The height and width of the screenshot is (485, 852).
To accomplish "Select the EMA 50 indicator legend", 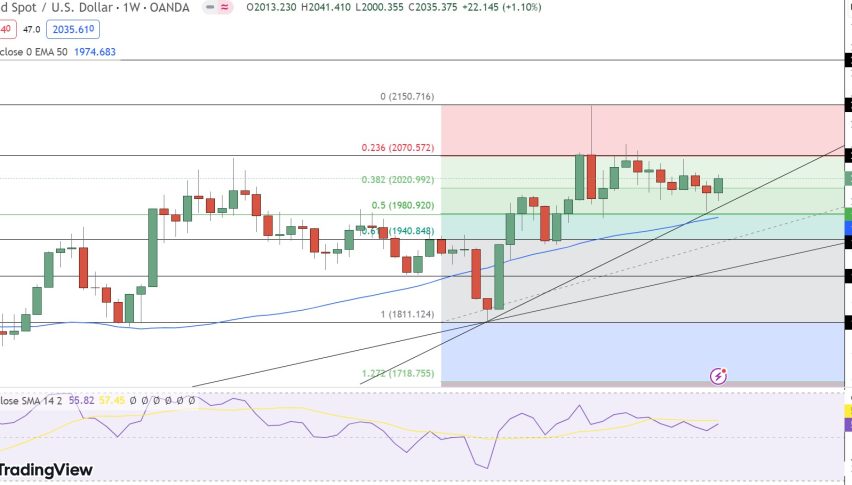I will [34, 52].
